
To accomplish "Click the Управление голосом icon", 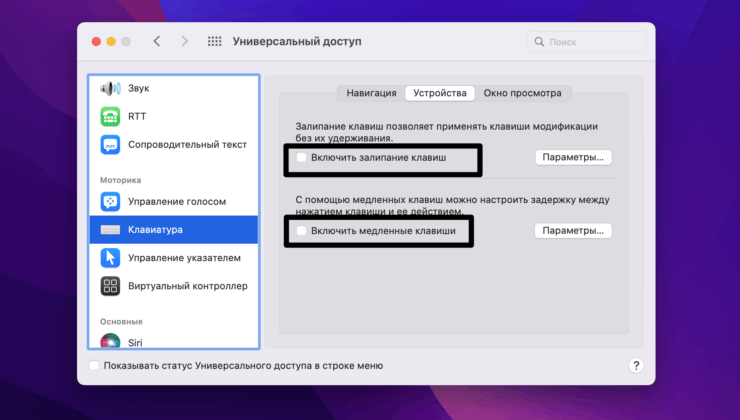I will (110, 201).
